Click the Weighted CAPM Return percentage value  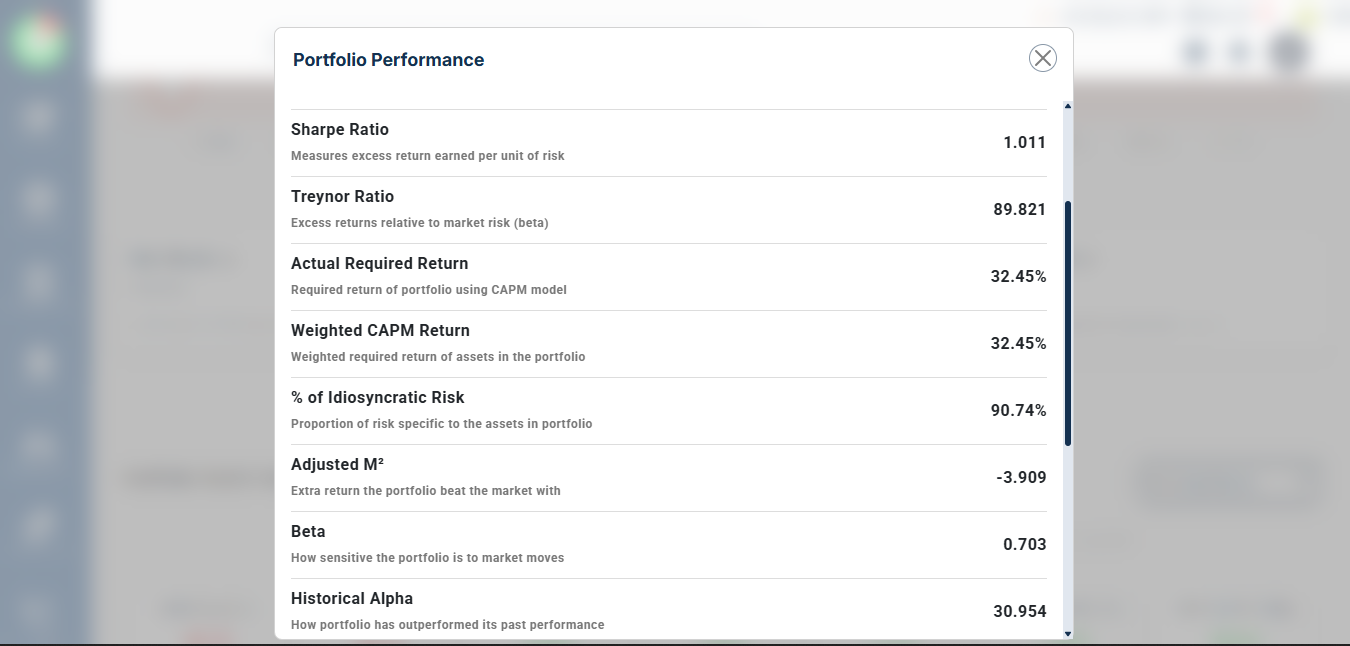click(x=1018, y=344)
